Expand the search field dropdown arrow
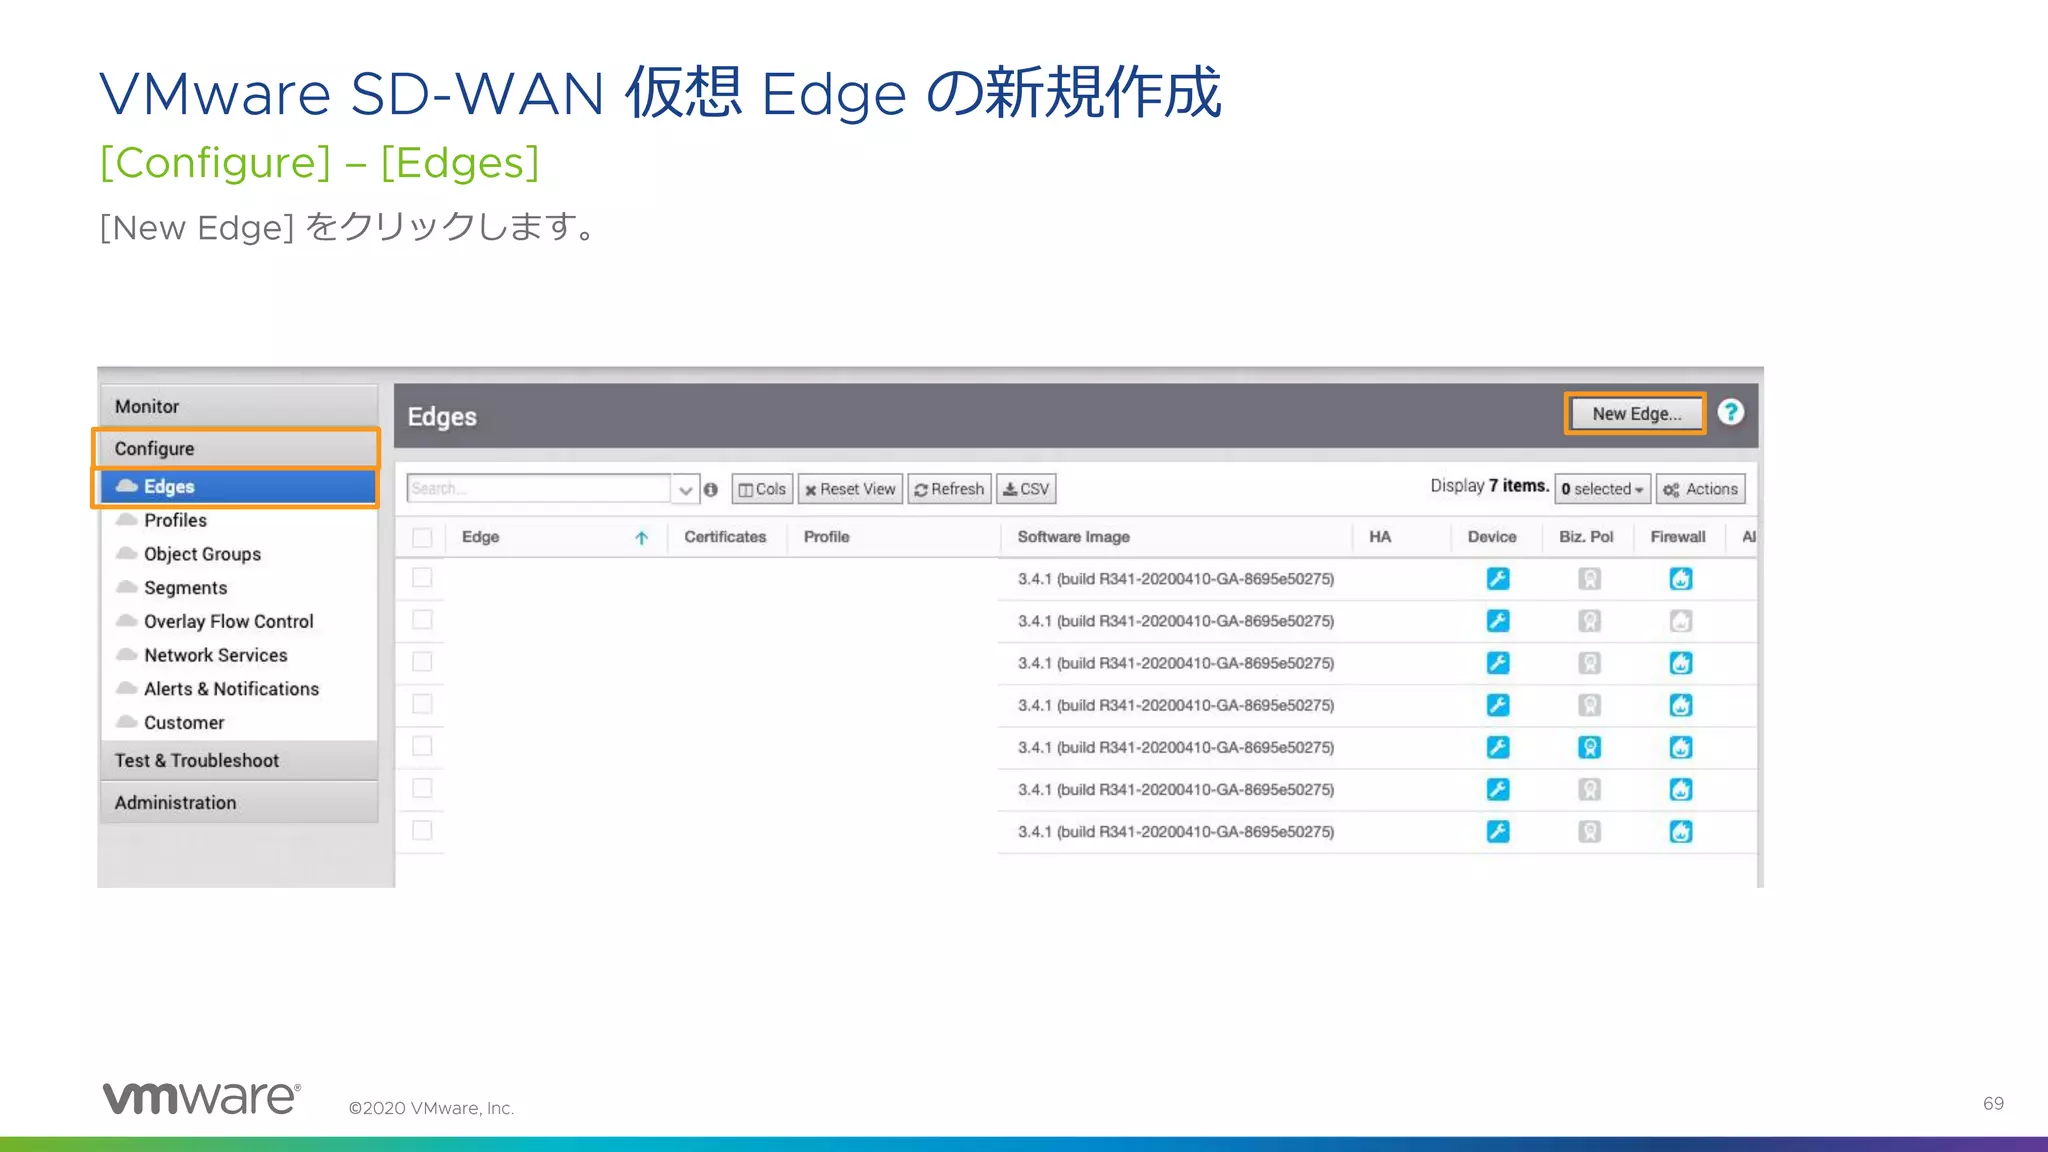2048x1152 pixels. (x=685, y=489)
